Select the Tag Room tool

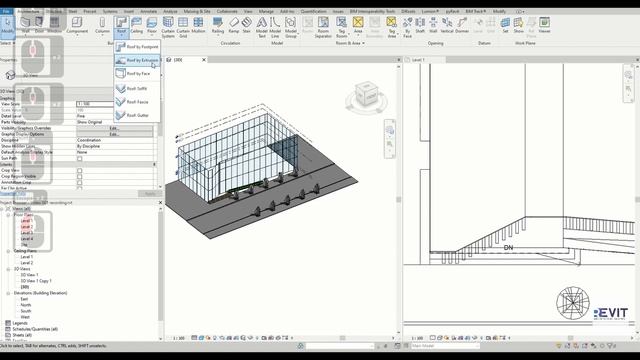click(x=342, y=27)
